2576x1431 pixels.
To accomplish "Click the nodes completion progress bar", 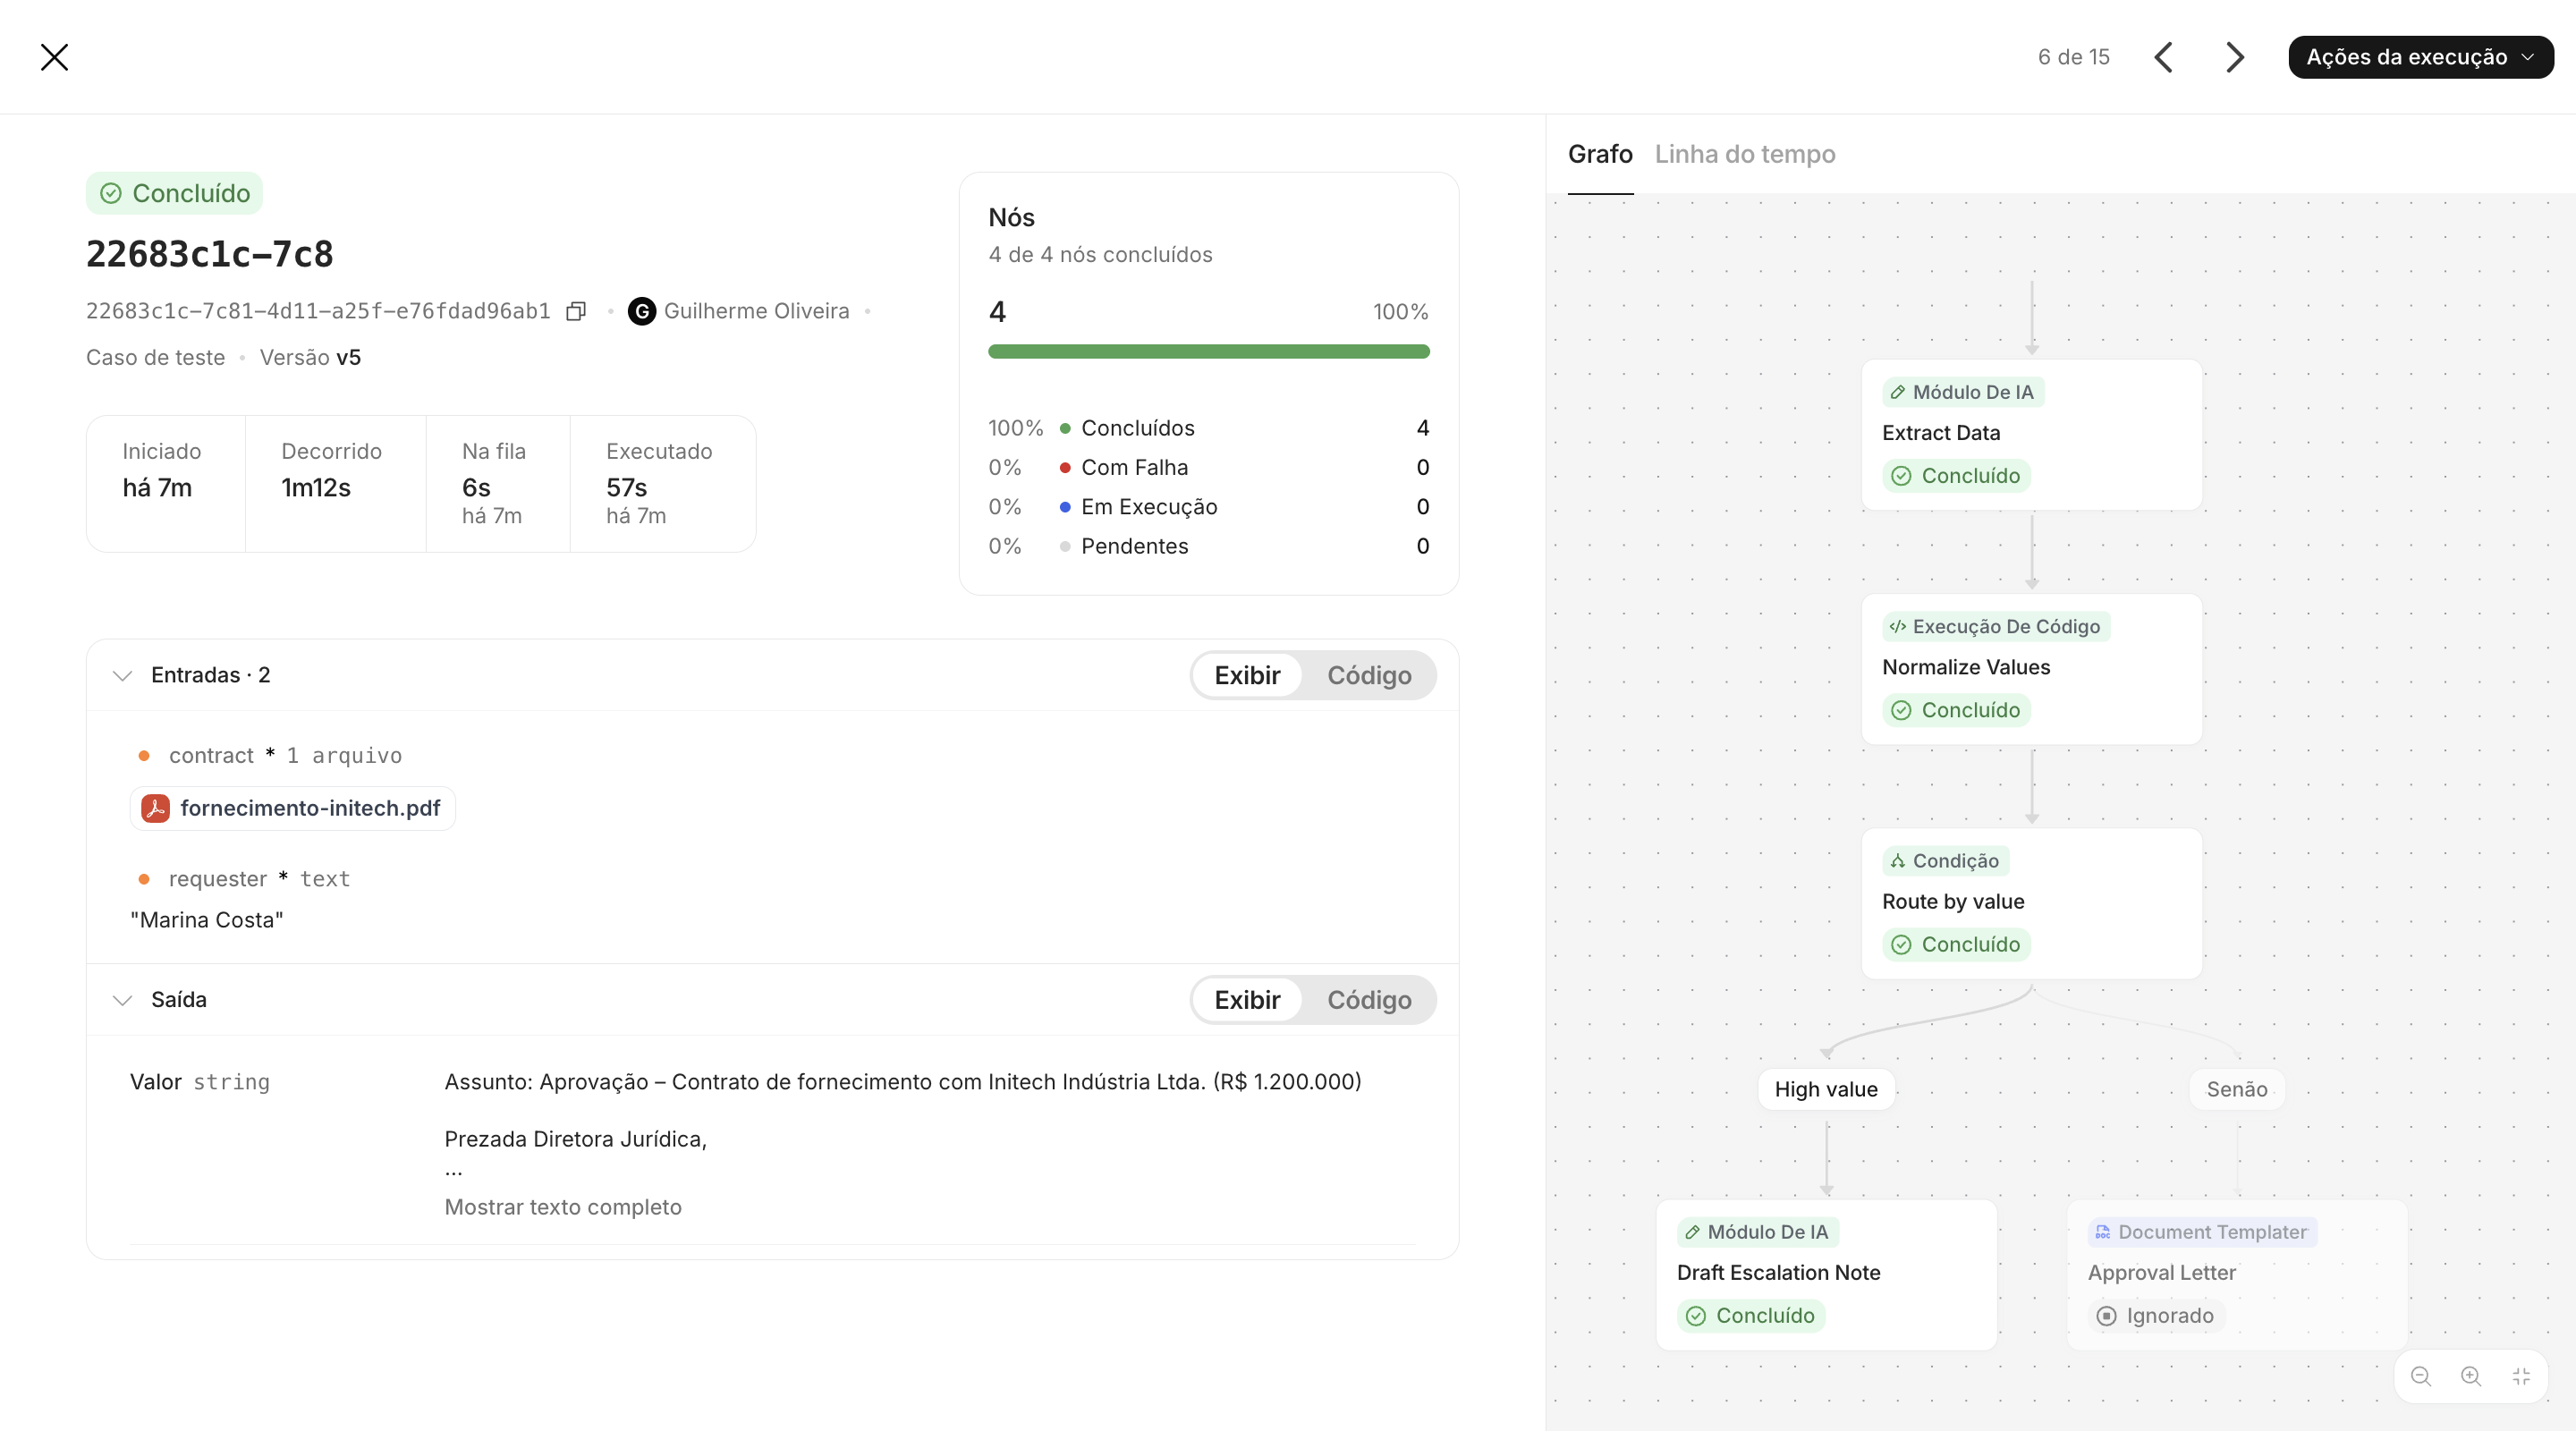I will pos(1209,351).
